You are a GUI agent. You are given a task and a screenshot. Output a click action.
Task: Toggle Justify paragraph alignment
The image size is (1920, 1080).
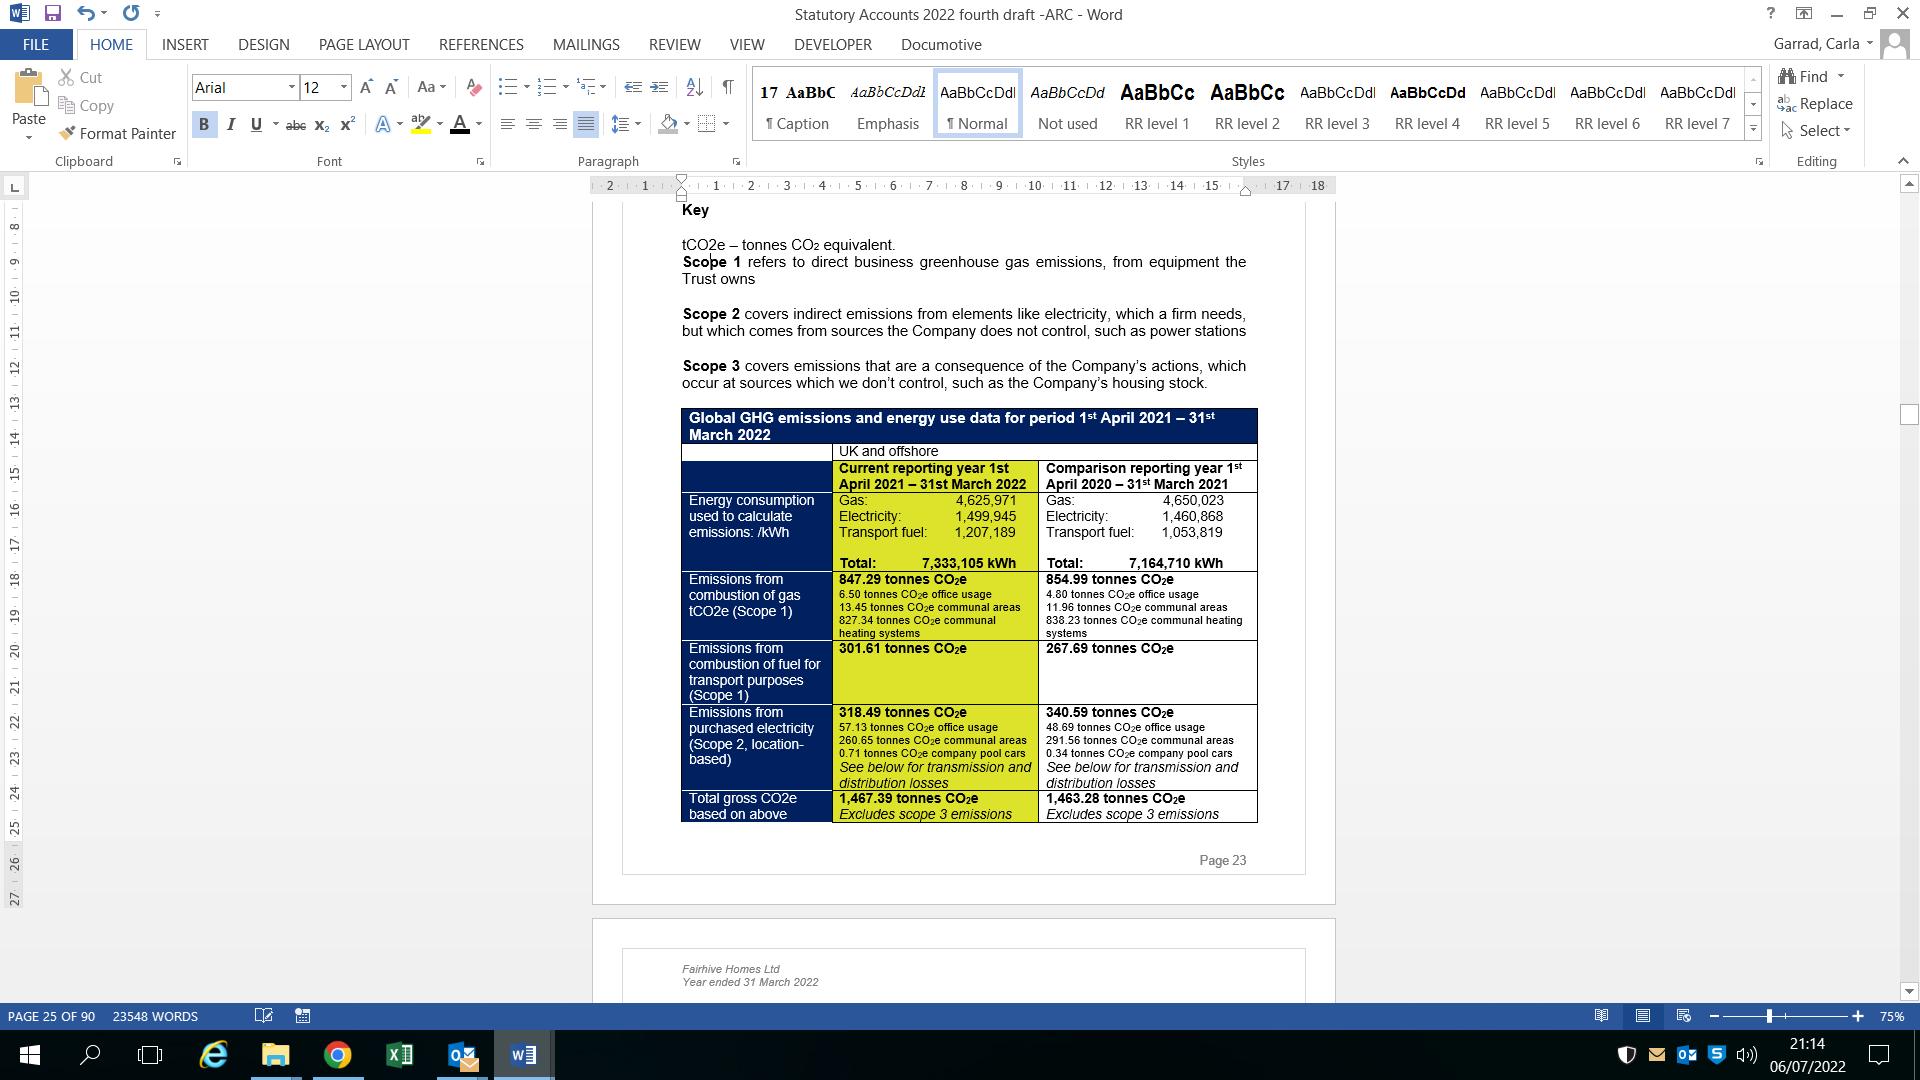[x=586, y=125]
